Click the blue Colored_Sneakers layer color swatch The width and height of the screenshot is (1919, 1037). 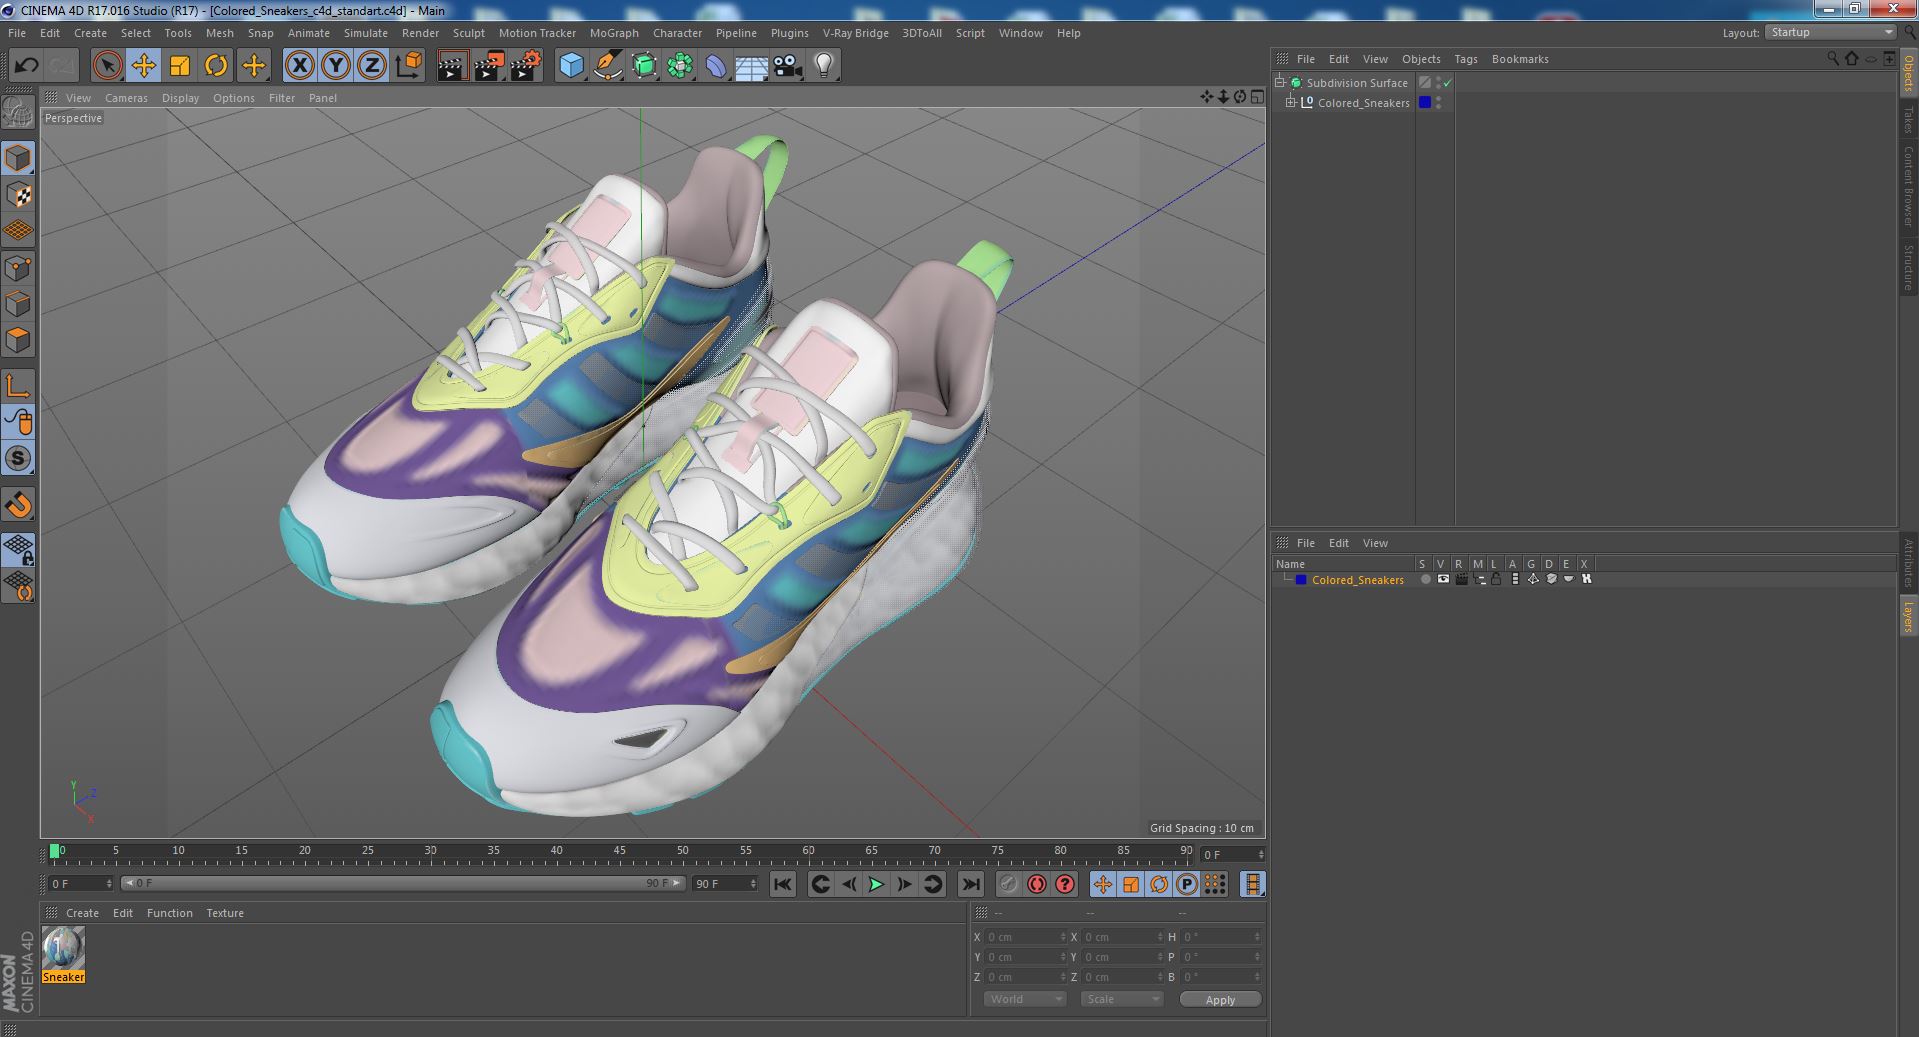[1301, 580]
